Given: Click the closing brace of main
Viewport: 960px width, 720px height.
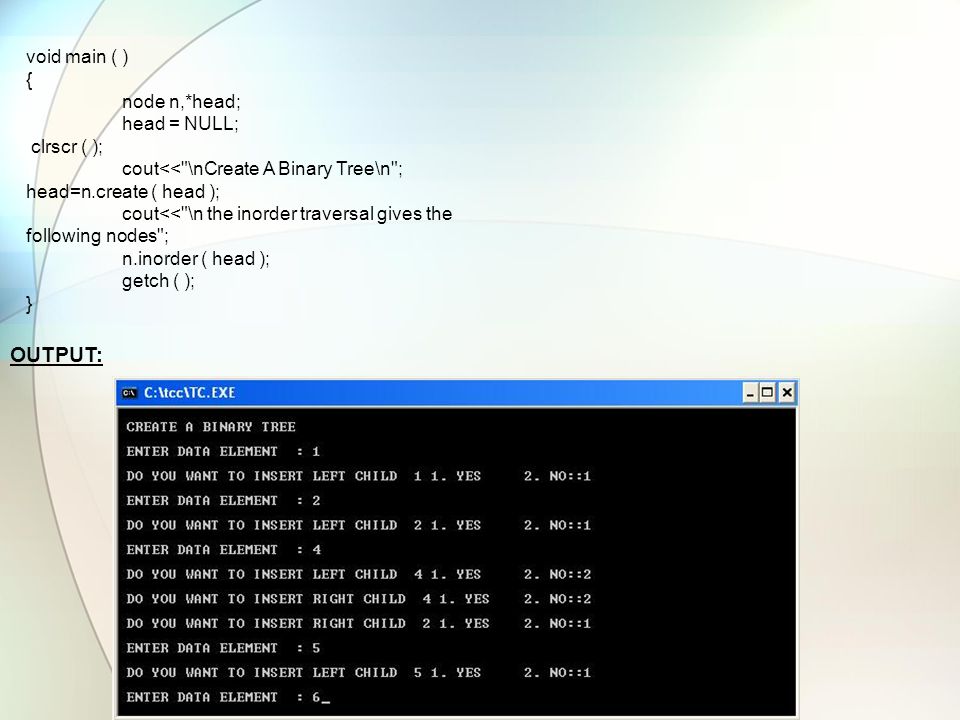Looking at the screenshot, I should click(x=29, y=304).
